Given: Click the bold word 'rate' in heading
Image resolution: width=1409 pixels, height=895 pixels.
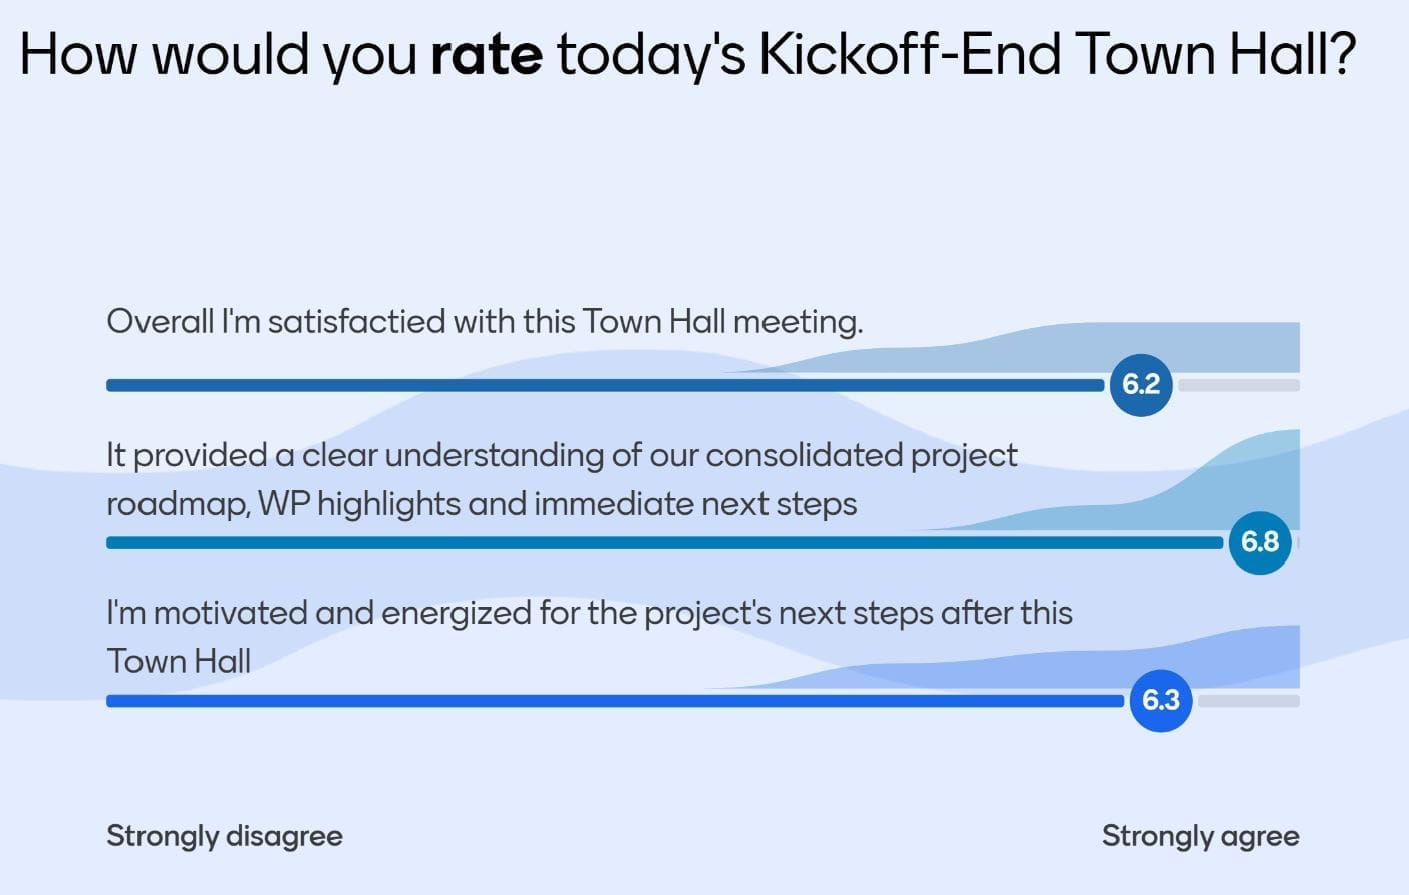Looking at the screenshot, I should (486, 55).
